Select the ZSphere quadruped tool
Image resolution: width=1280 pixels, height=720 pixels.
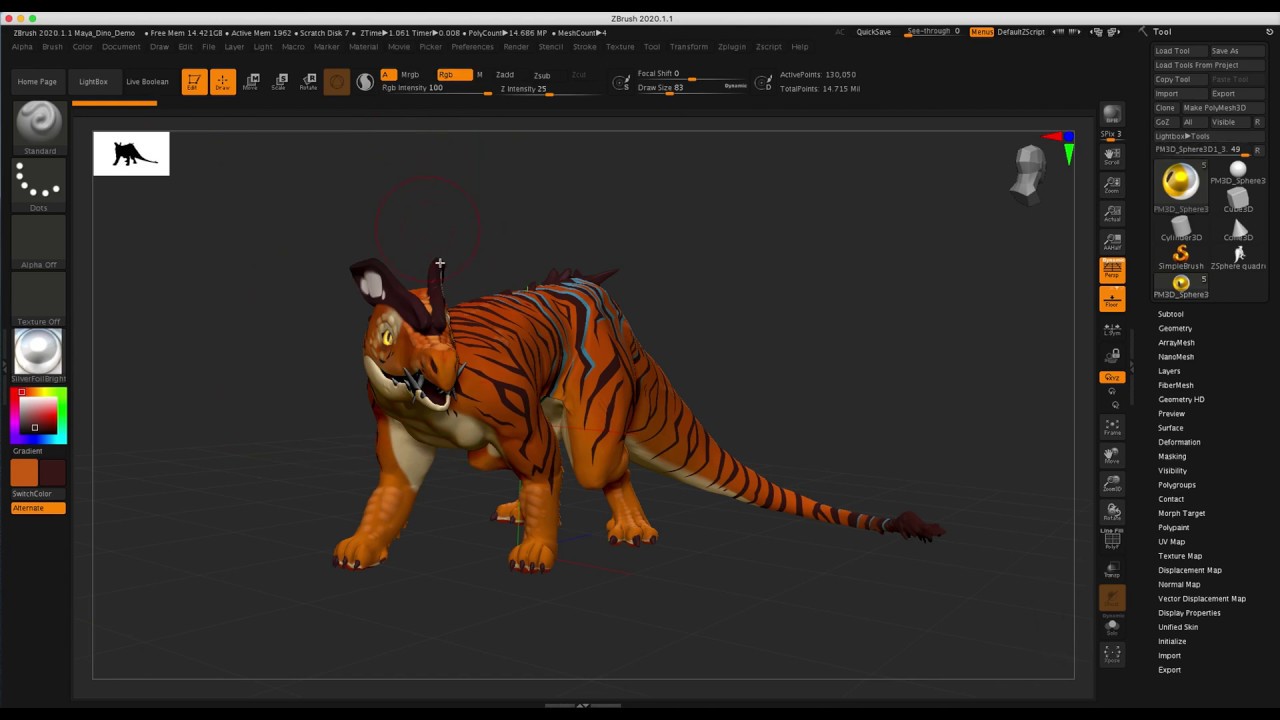(1238, 257)
